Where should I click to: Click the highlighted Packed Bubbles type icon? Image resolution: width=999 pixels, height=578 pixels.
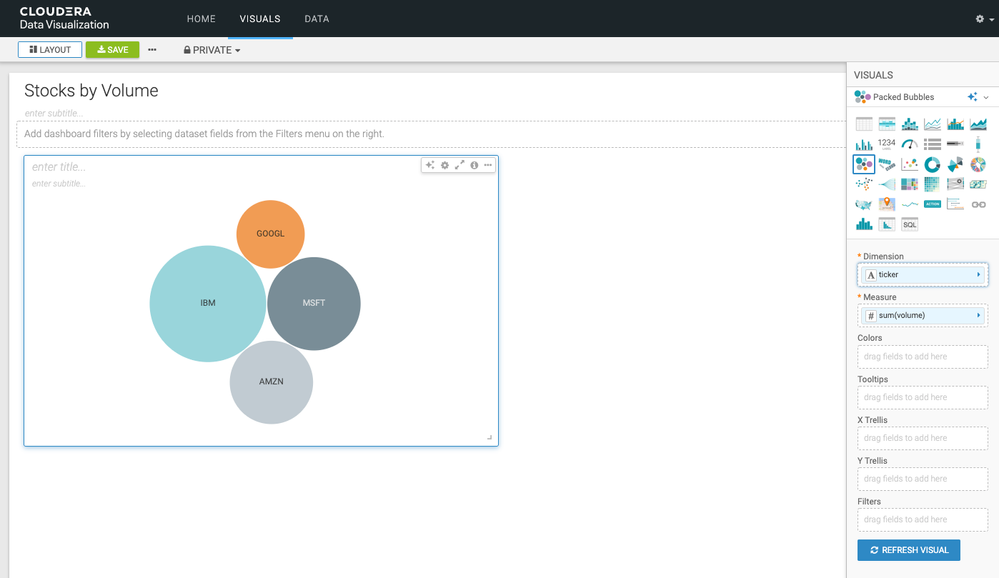pyautogui.click(x=864, y=164)
